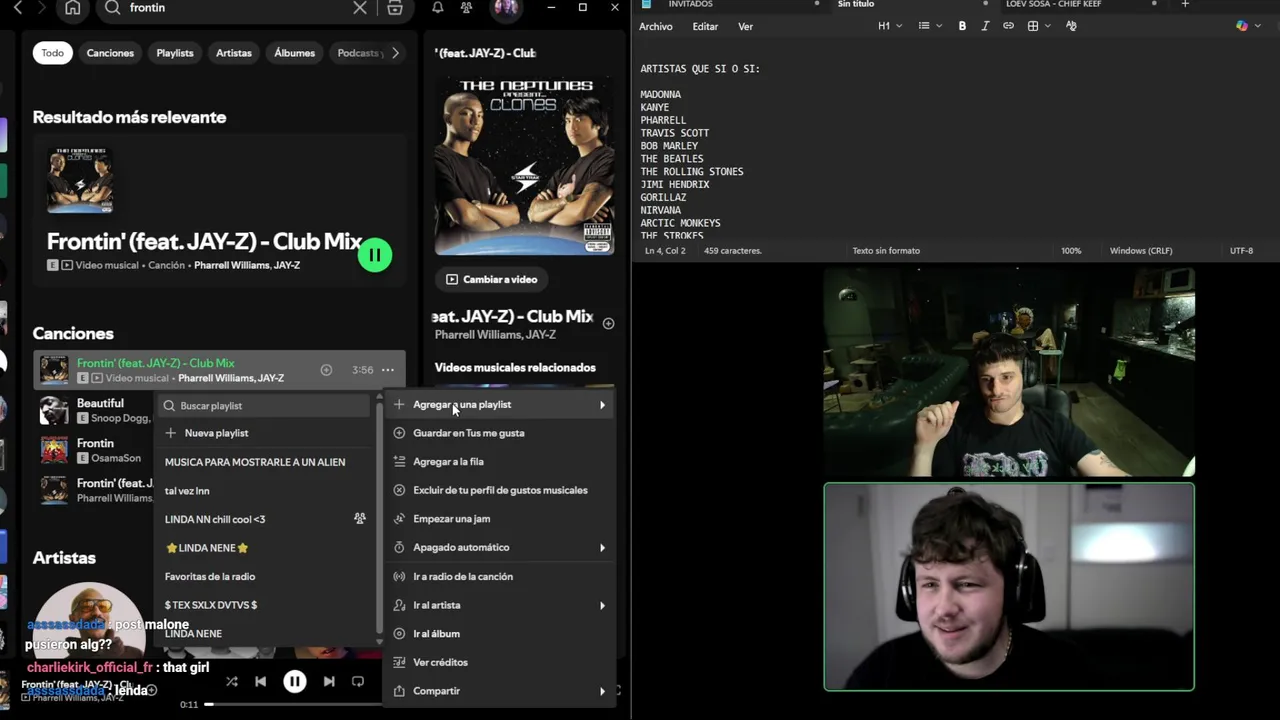Open Notepad 'Editar' menu

click(x=705, y=27)
